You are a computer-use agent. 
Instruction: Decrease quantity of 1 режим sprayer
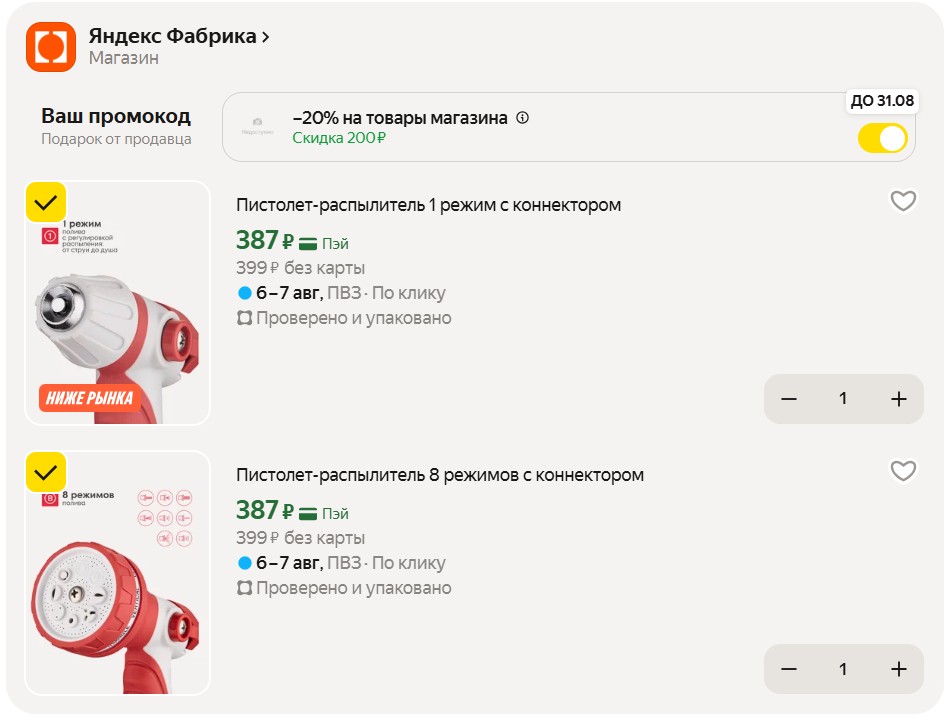tap(789, 399)
